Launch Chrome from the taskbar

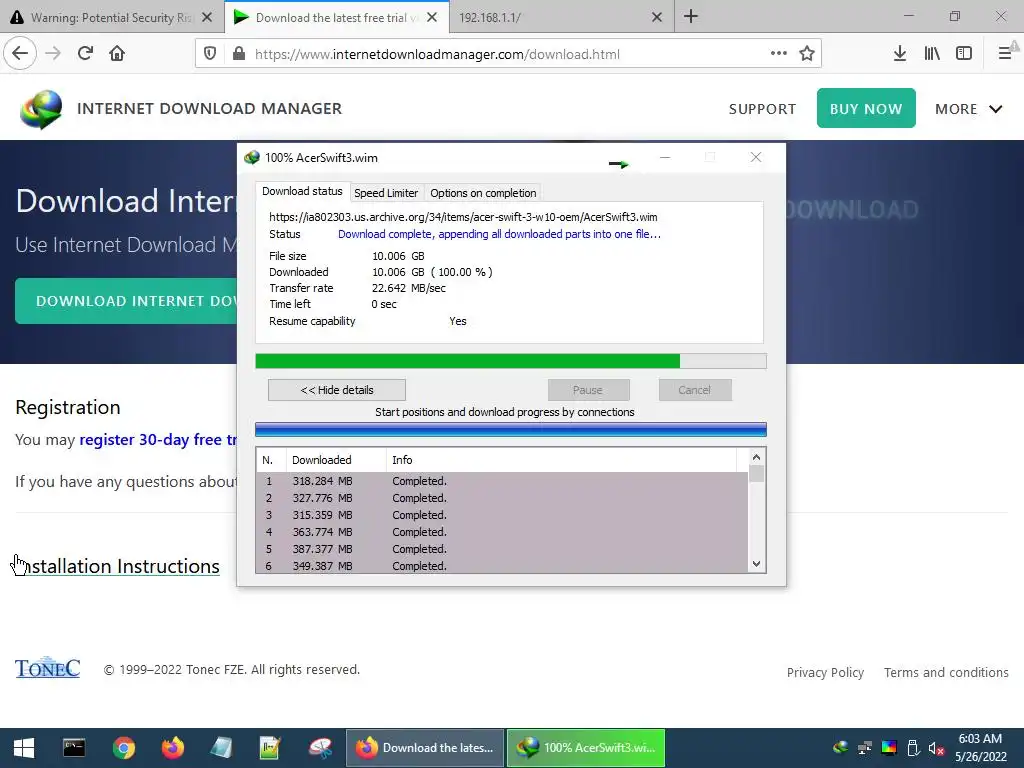click(123, 748)
